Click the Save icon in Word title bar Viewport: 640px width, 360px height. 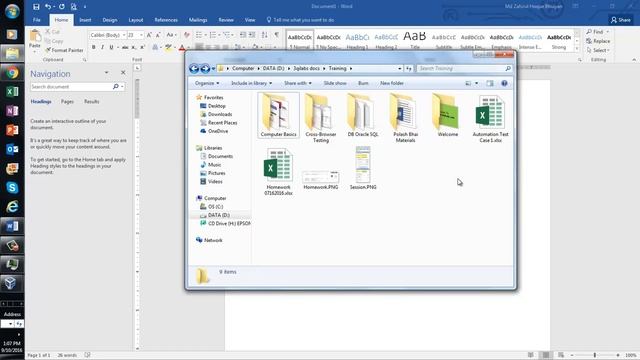coord(36,7)
